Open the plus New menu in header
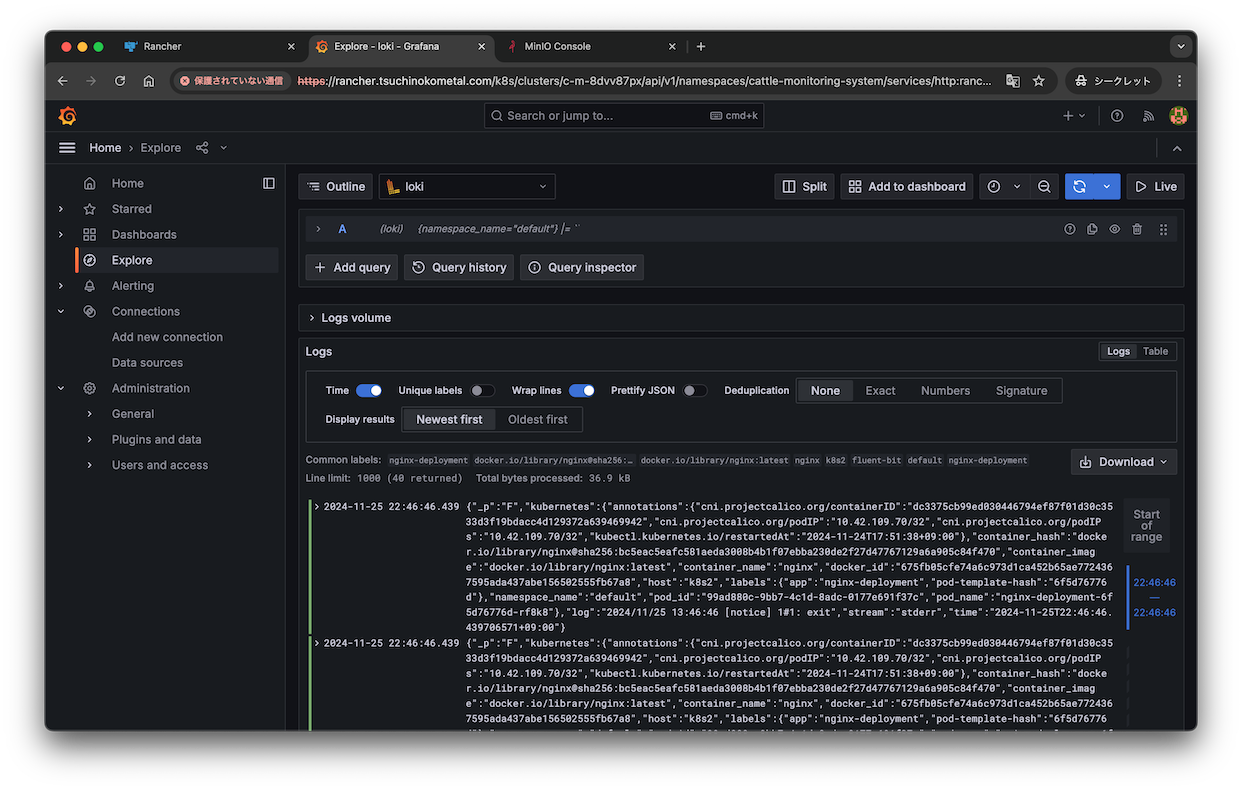This screenshot has height=790, width=1242. pyautogui.click(x=1074, y=116)
